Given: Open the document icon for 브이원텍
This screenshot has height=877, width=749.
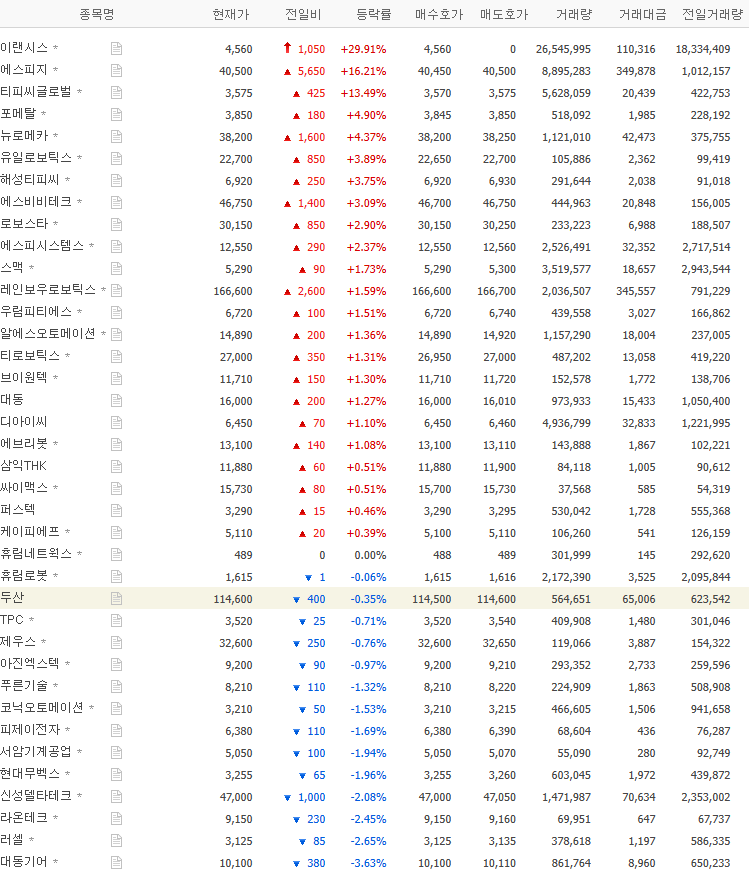Looking at the screenshot, I should click(x=116, y=379).
